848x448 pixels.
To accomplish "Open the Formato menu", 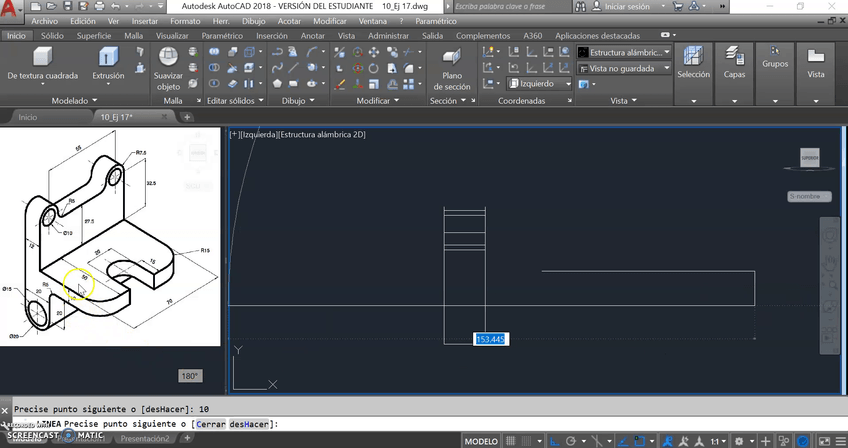I will [x=185, y=20].
